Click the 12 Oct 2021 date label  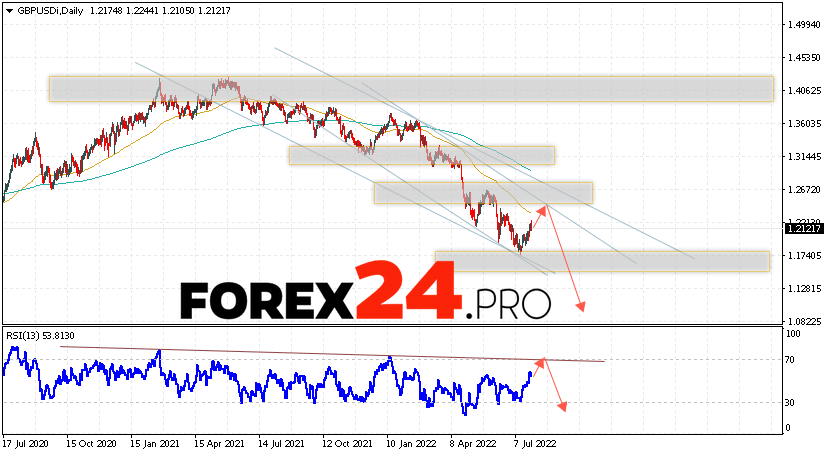(x=347, y=444)
